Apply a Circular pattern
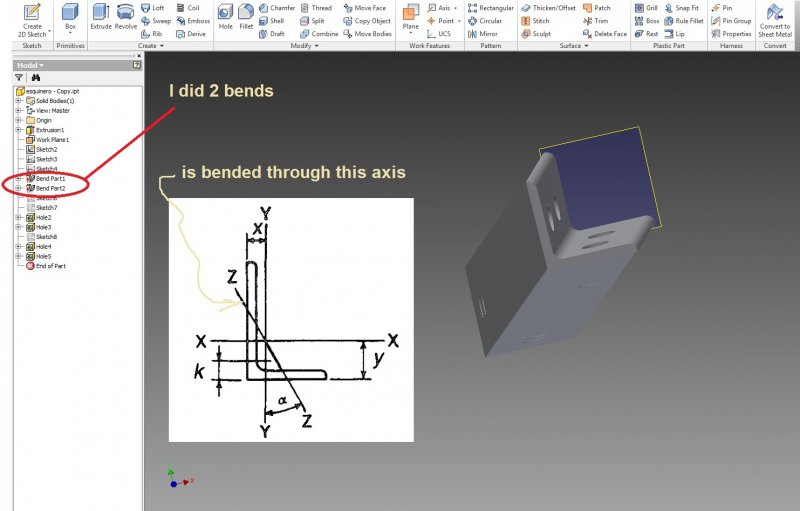 [485, 21]
